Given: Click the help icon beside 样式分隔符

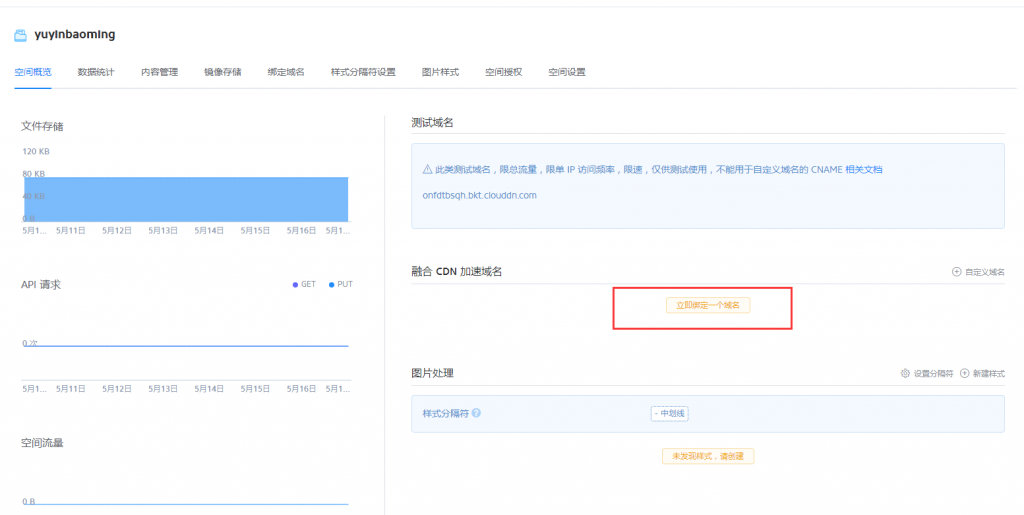Looking at the screenshot, I should click(x=476, y=413).
